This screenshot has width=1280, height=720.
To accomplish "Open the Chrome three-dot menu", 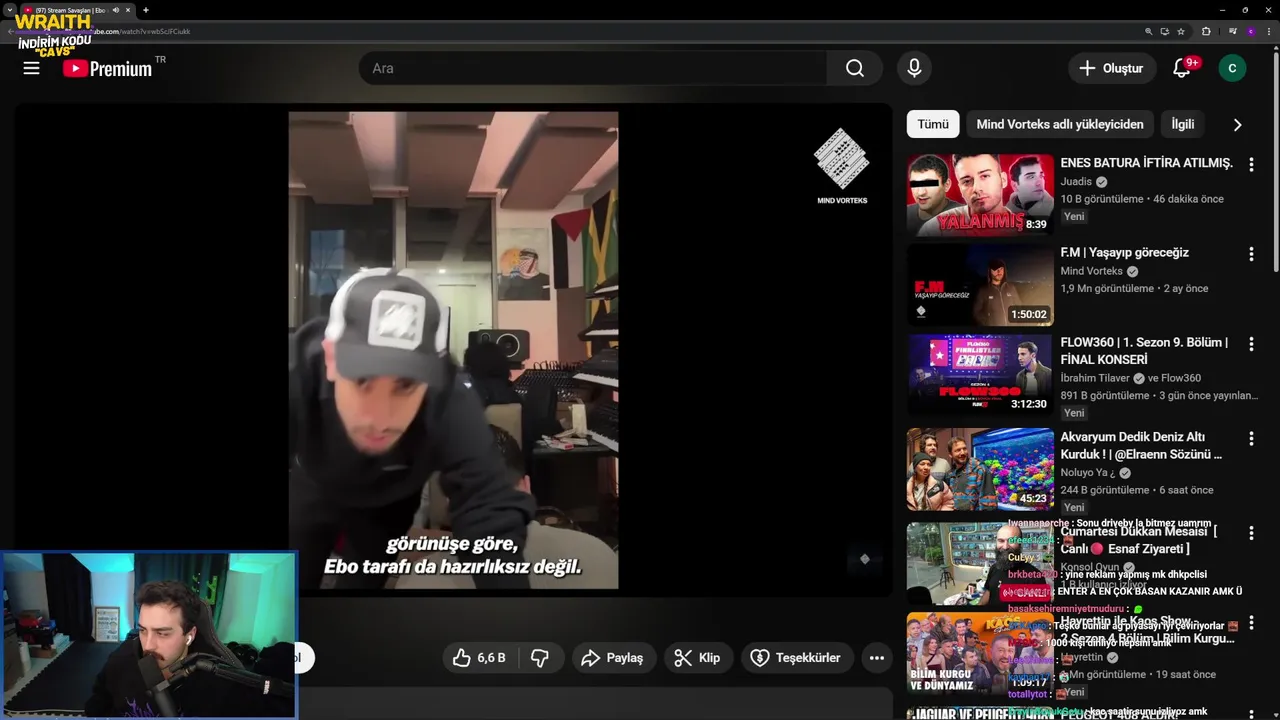I will 1268,31.
